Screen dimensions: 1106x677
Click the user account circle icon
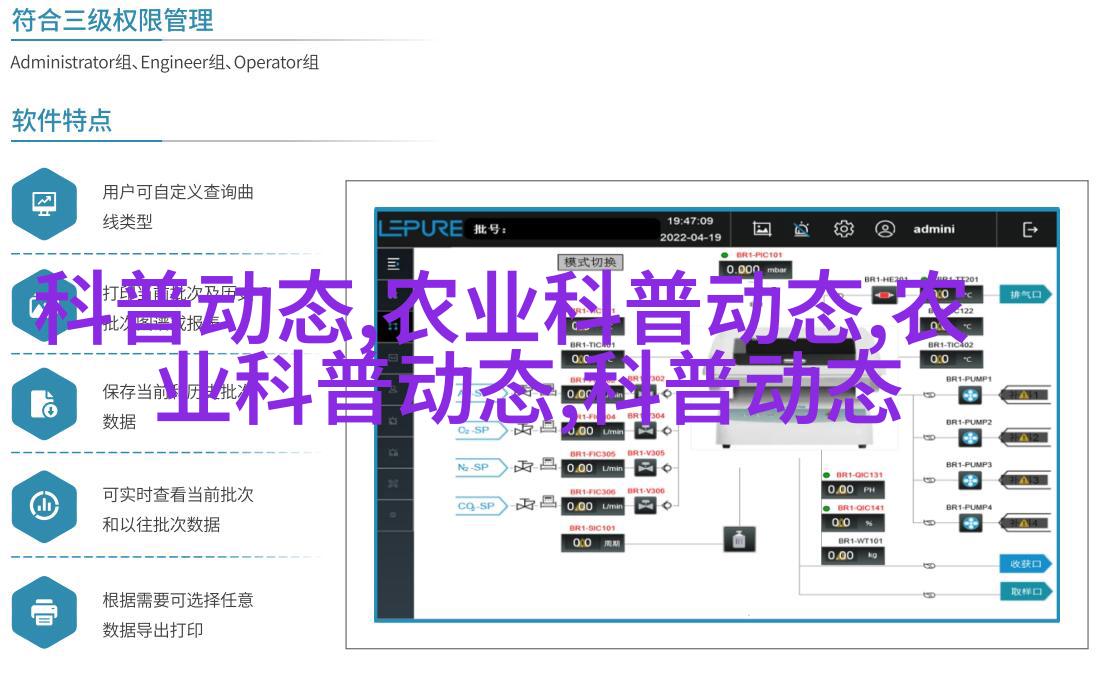(885, 229)
